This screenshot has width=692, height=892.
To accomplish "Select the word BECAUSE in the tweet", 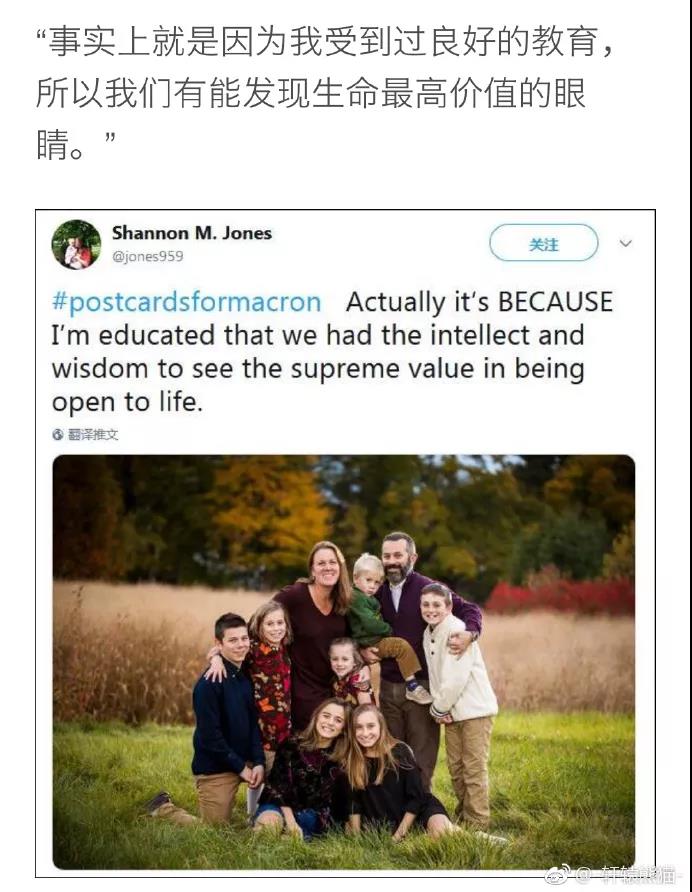I will coord(555,302).
